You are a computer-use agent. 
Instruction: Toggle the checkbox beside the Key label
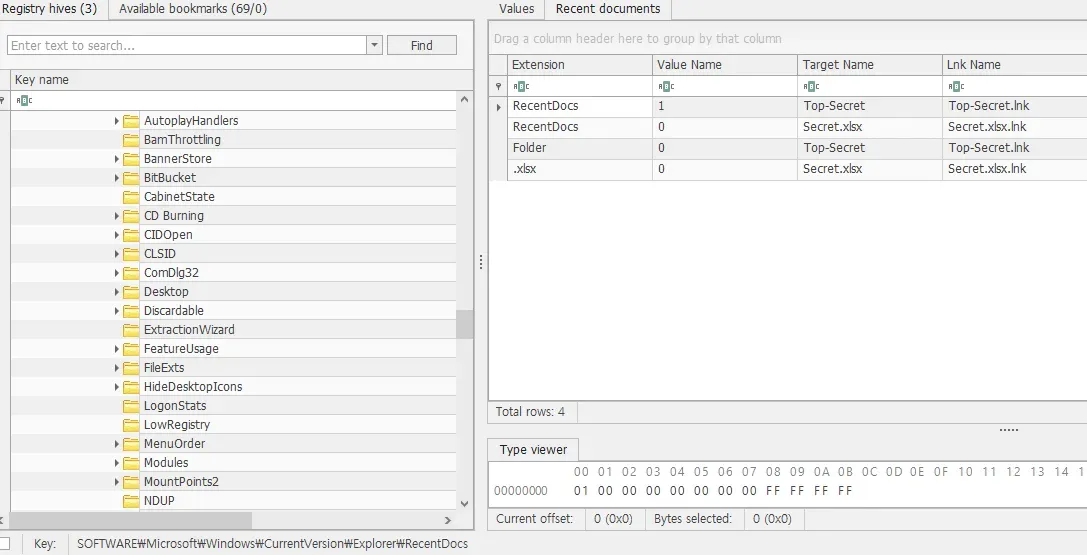click(x=5, y=544)
